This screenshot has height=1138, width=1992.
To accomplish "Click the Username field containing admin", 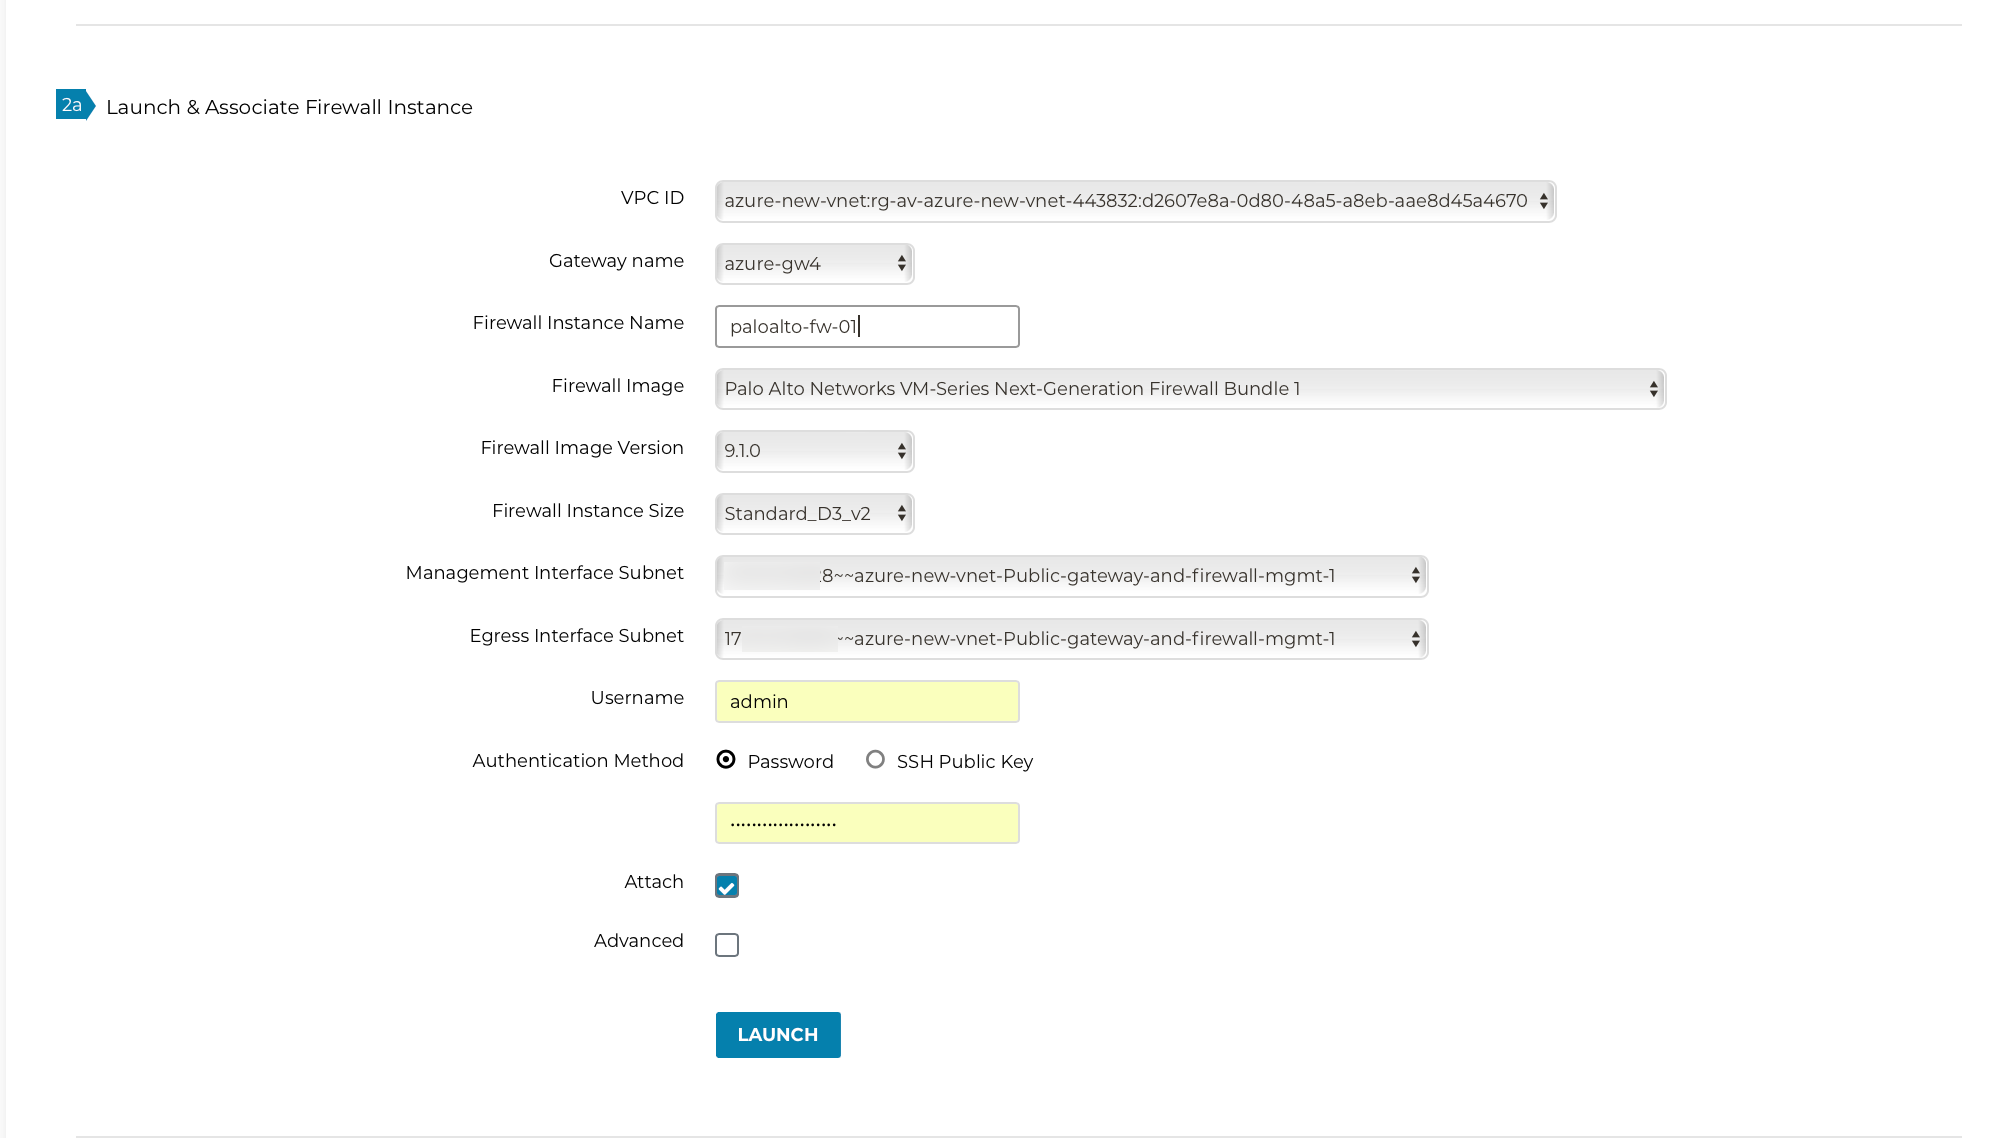I will point(866,701).
